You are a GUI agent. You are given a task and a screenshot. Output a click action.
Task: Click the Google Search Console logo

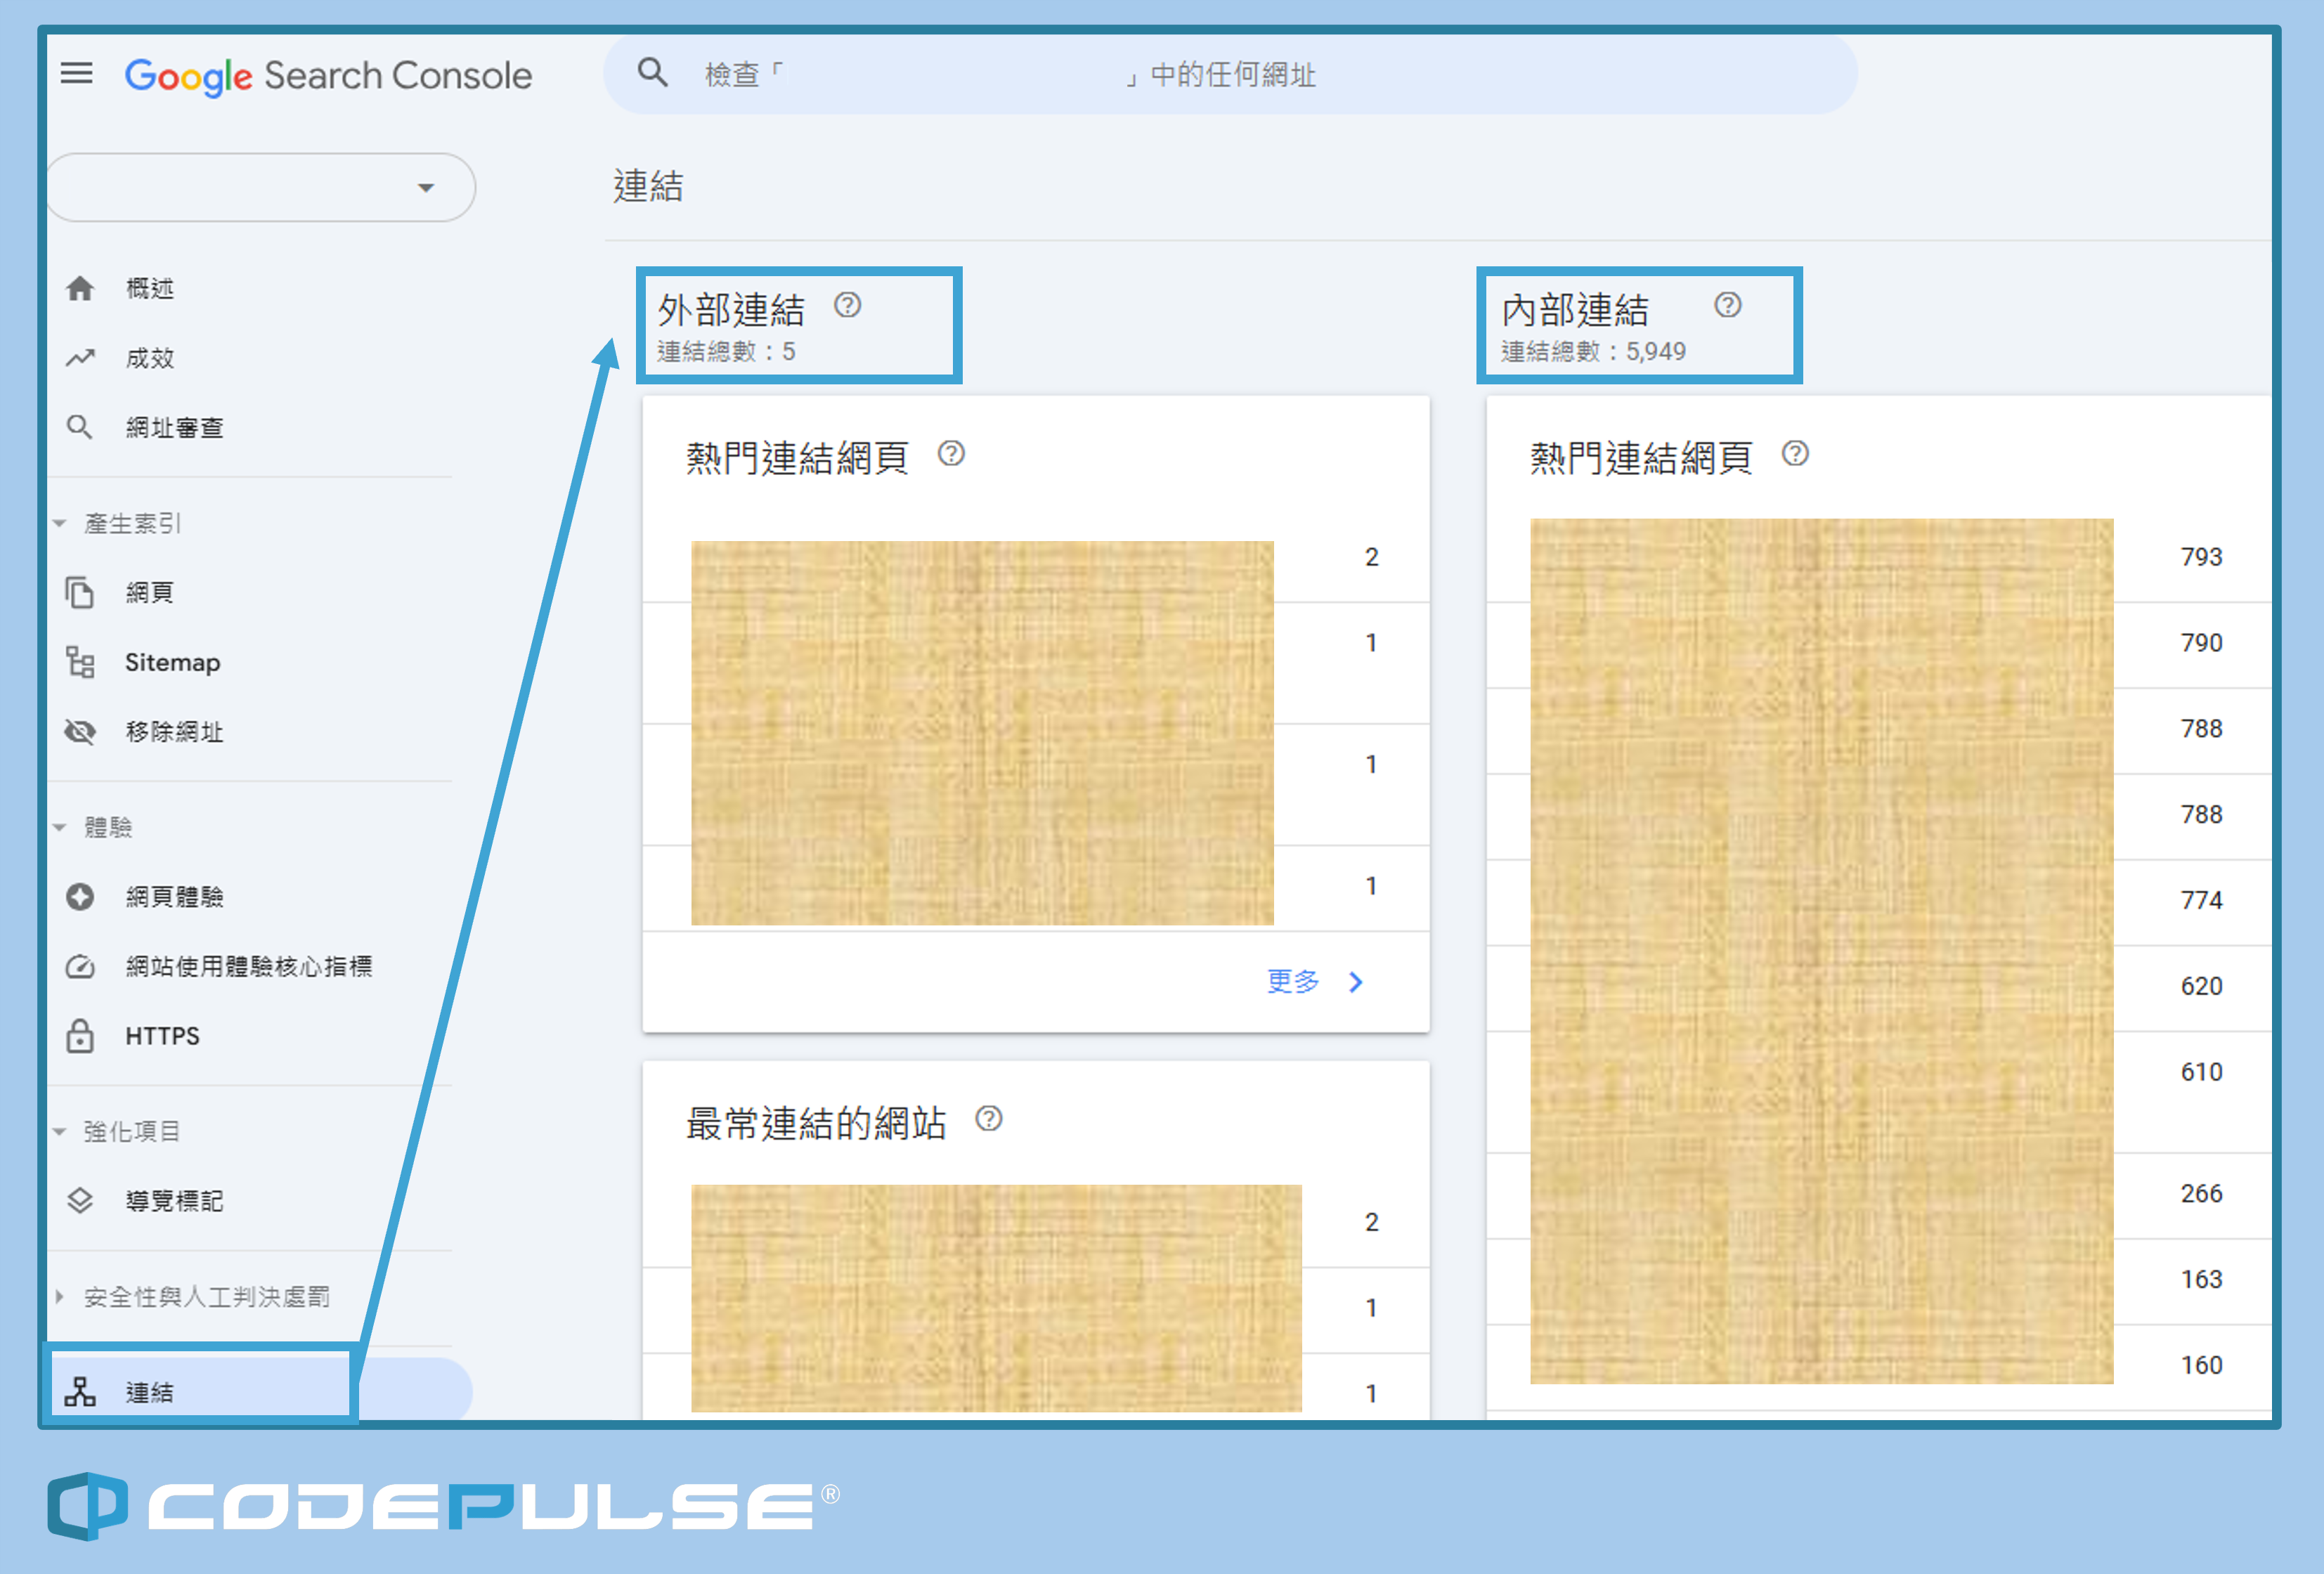(x=328, y=76)
